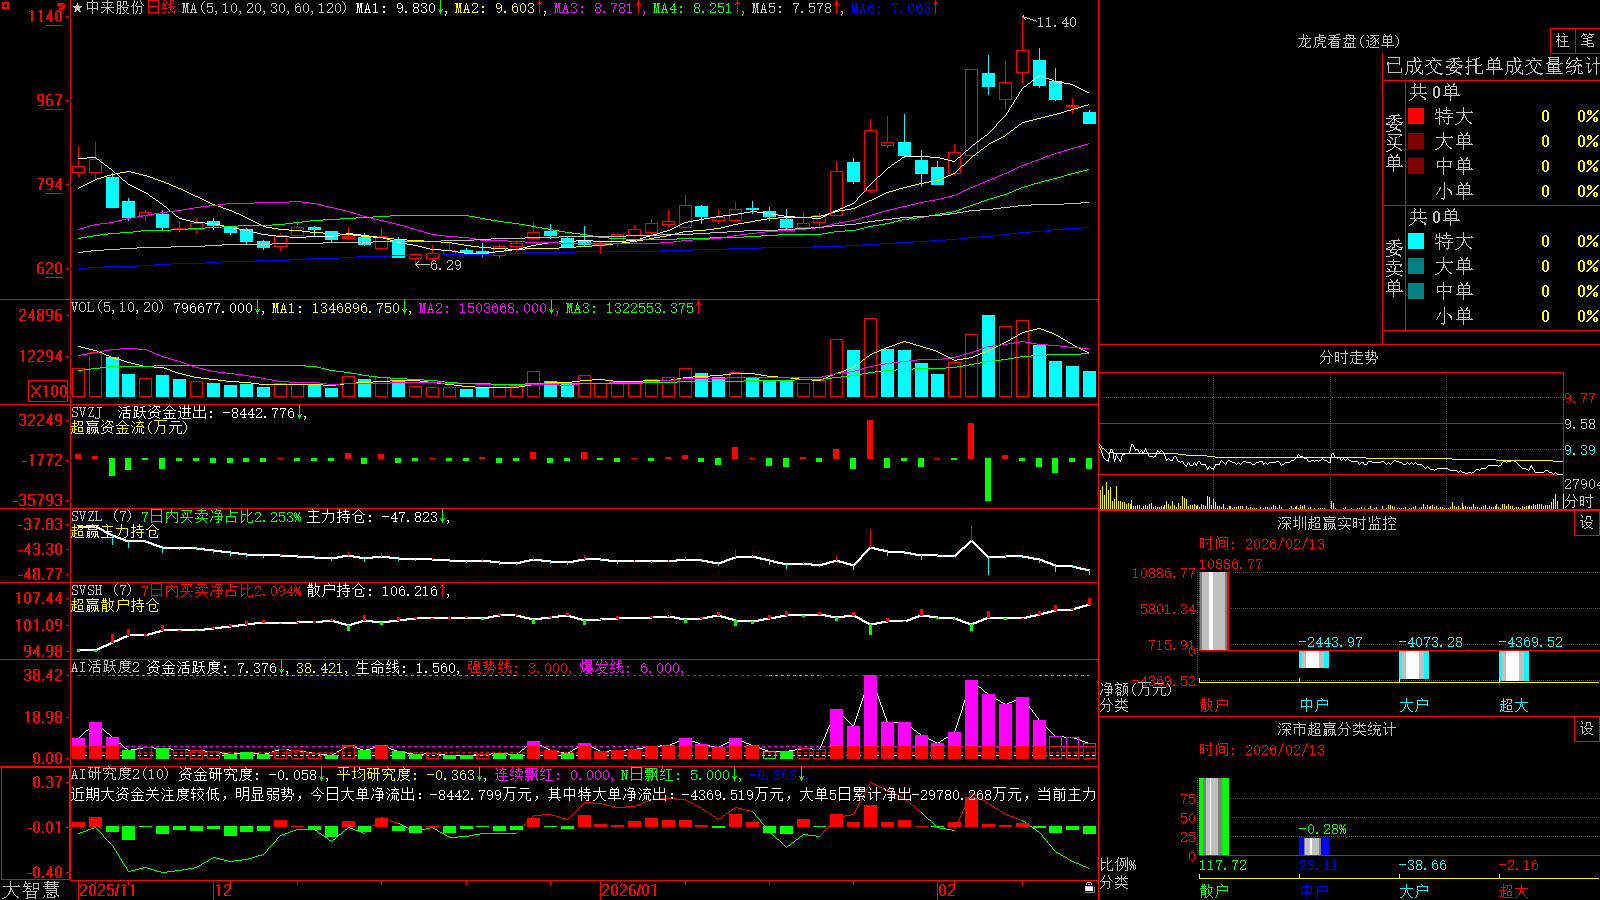1600x900 pixels.
Task: Click the SVSH (7) indicator name
Action: 101,591
